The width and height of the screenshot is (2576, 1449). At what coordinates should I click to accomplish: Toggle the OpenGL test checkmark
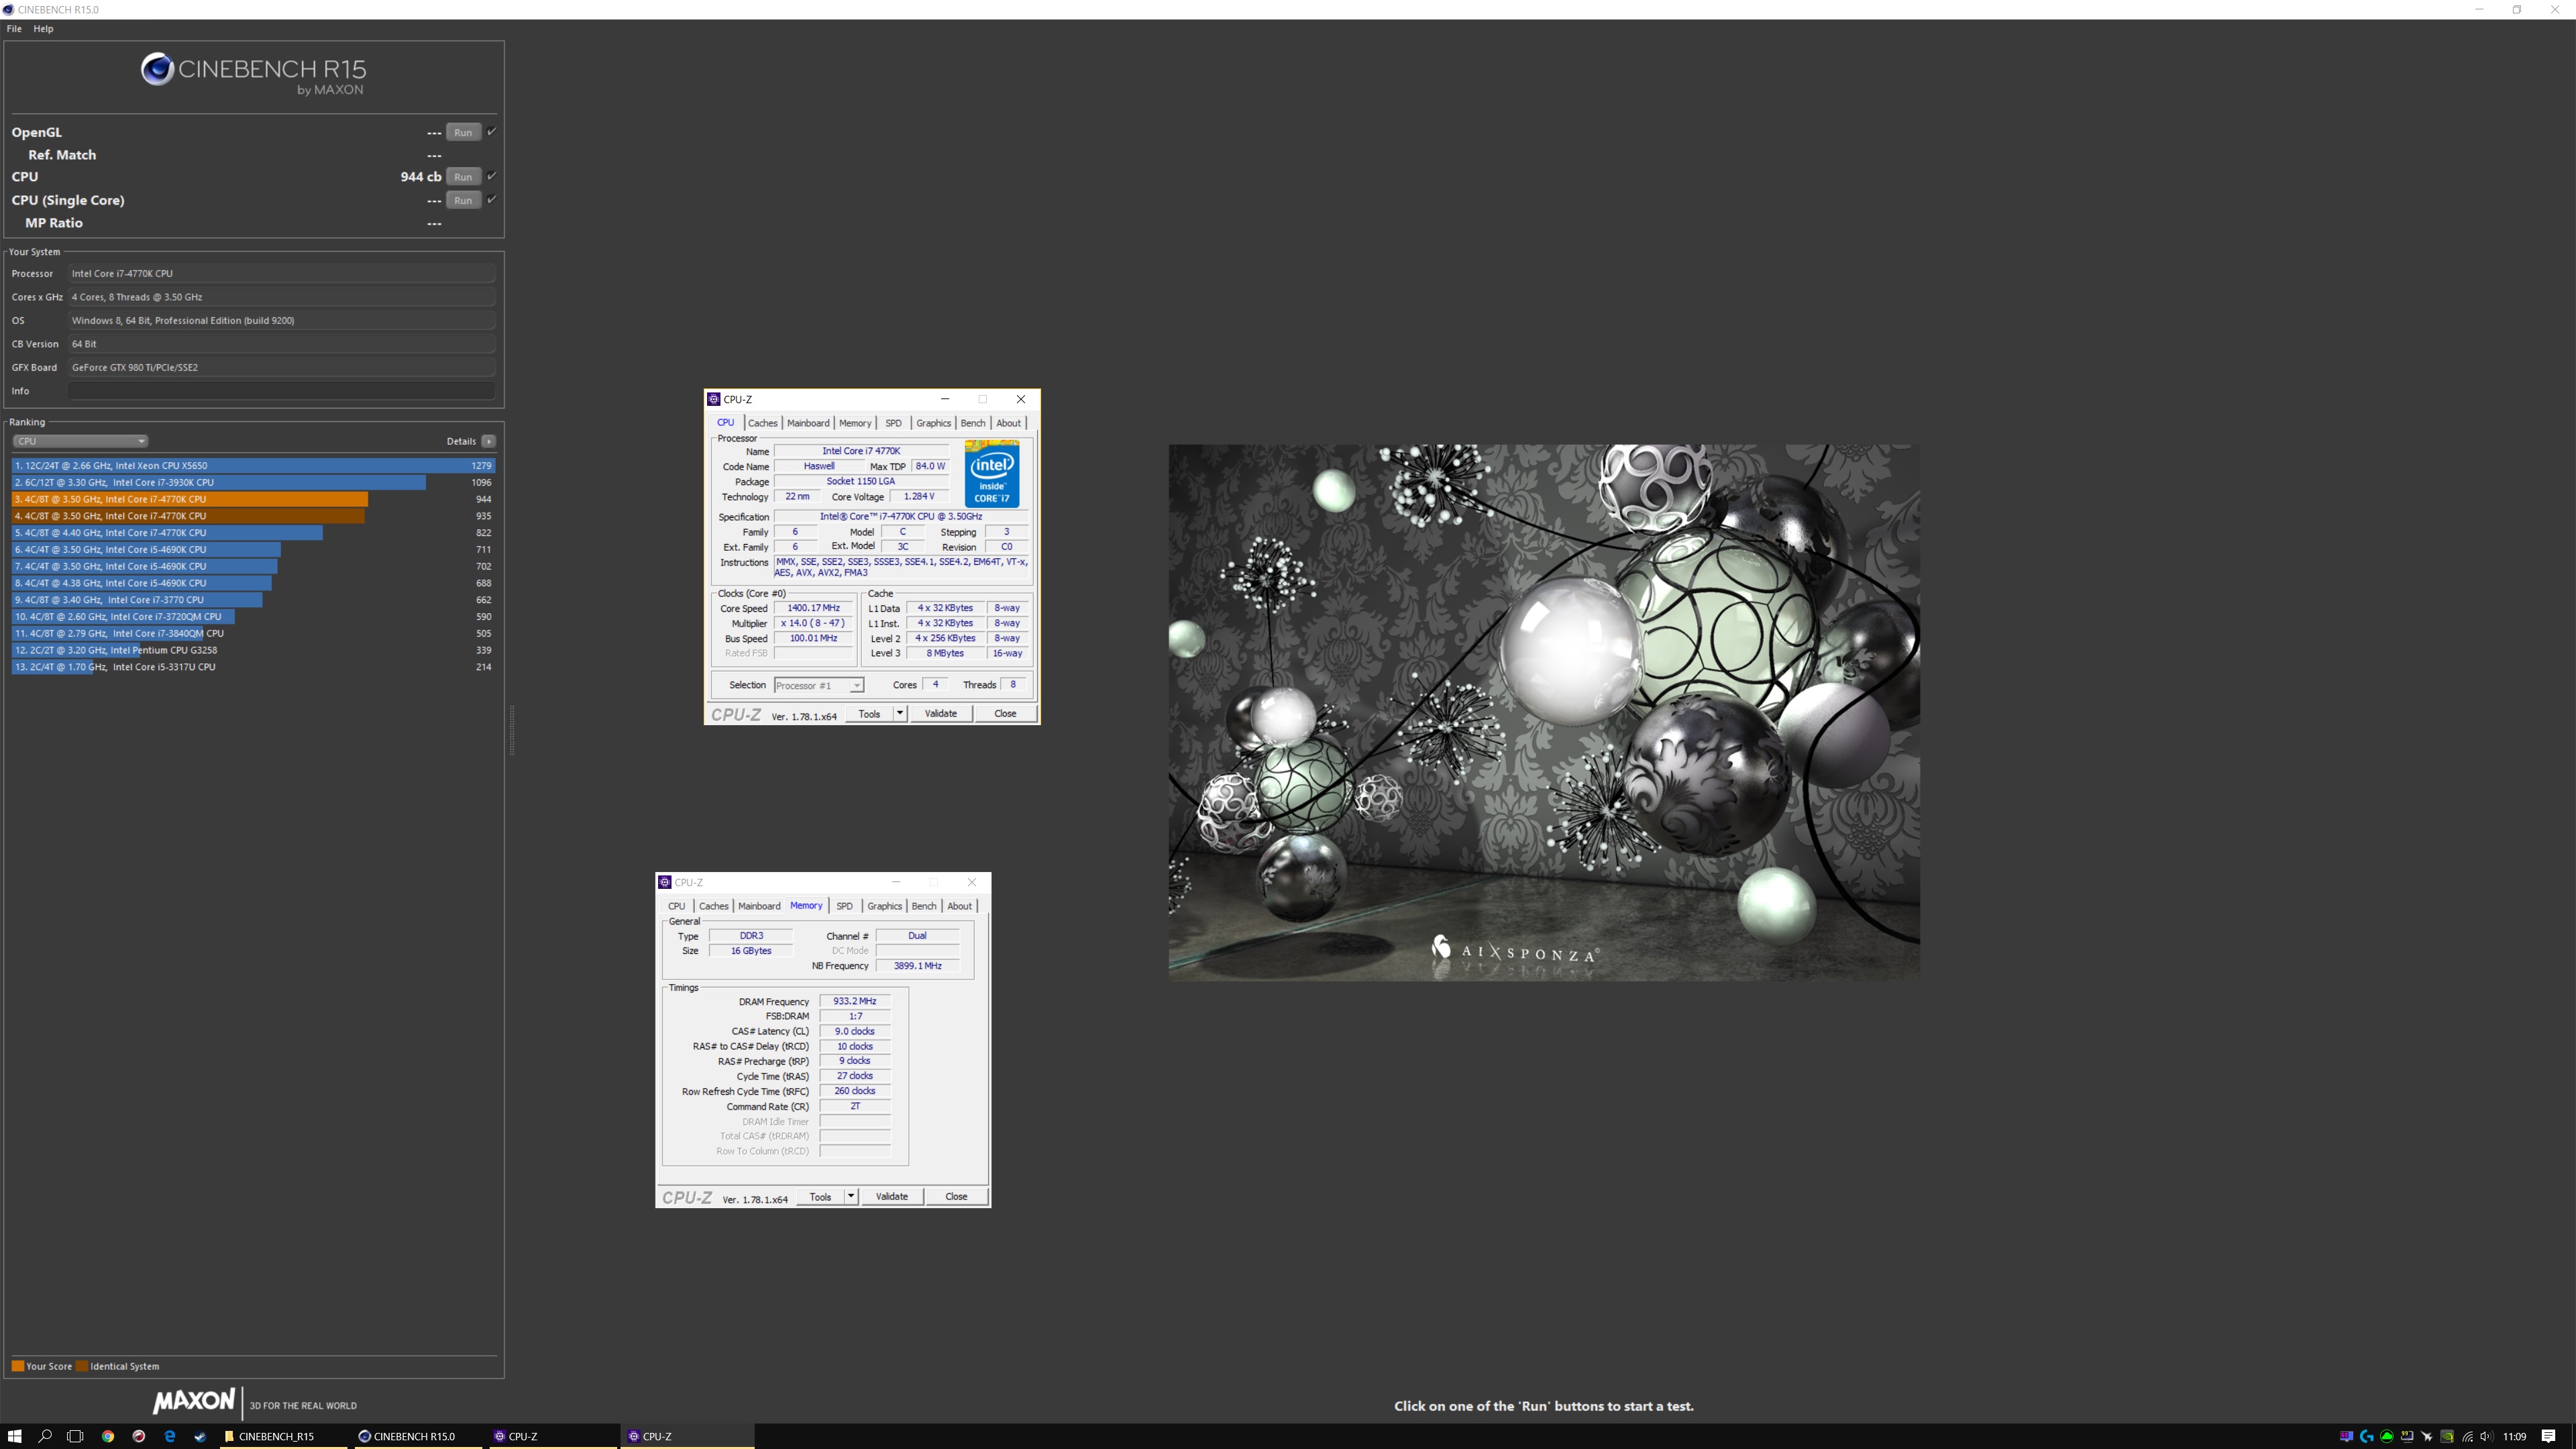(491, 131)
